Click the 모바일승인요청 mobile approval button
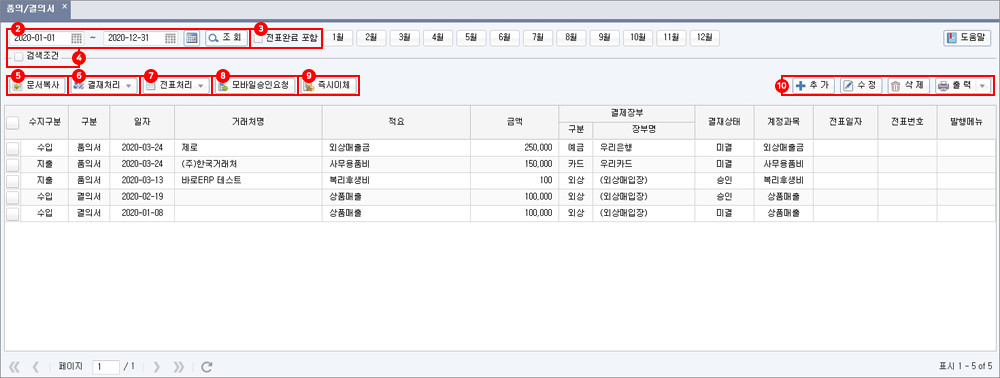 point(255,85)
